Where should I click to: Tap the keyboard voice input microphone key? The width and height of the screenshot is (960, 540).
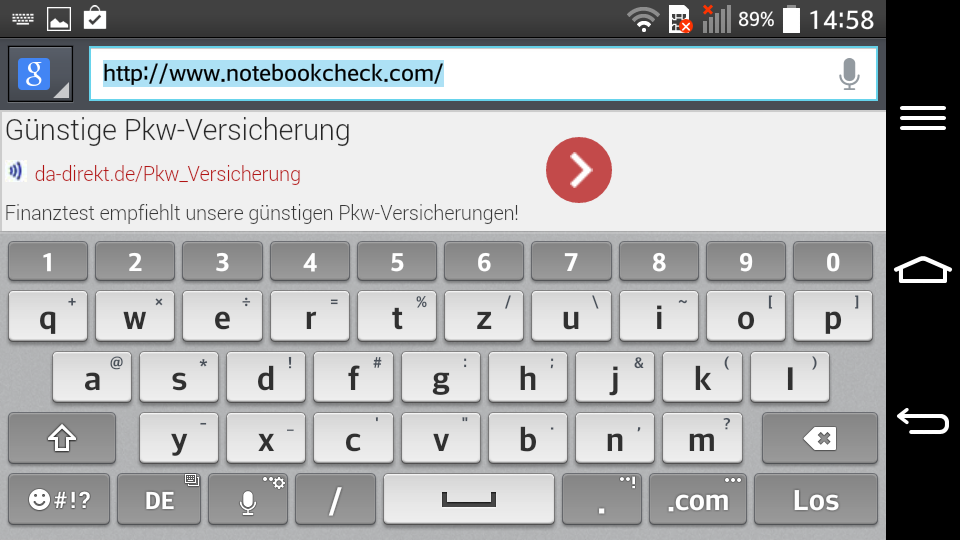pyautogui.click(x=248, y=499)
